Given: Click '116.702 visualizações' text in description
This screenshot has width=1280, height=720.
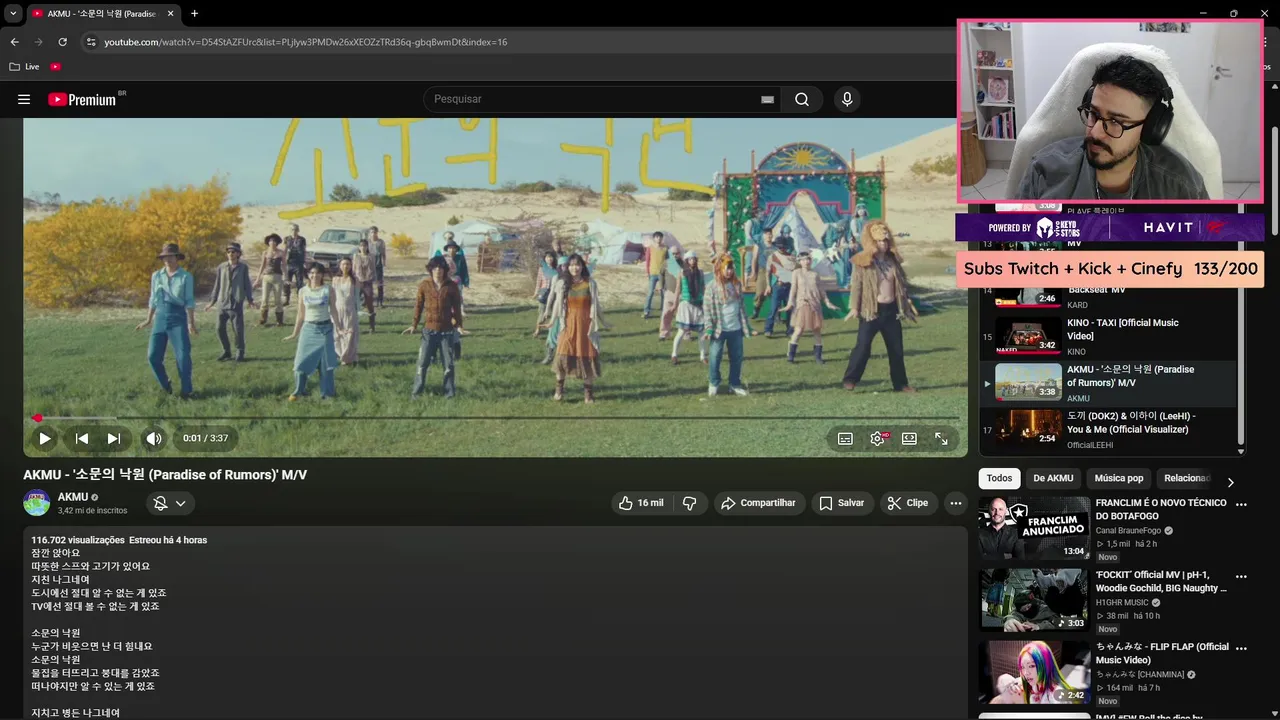Looking at the screenshot, I should (x=77, y=540).
